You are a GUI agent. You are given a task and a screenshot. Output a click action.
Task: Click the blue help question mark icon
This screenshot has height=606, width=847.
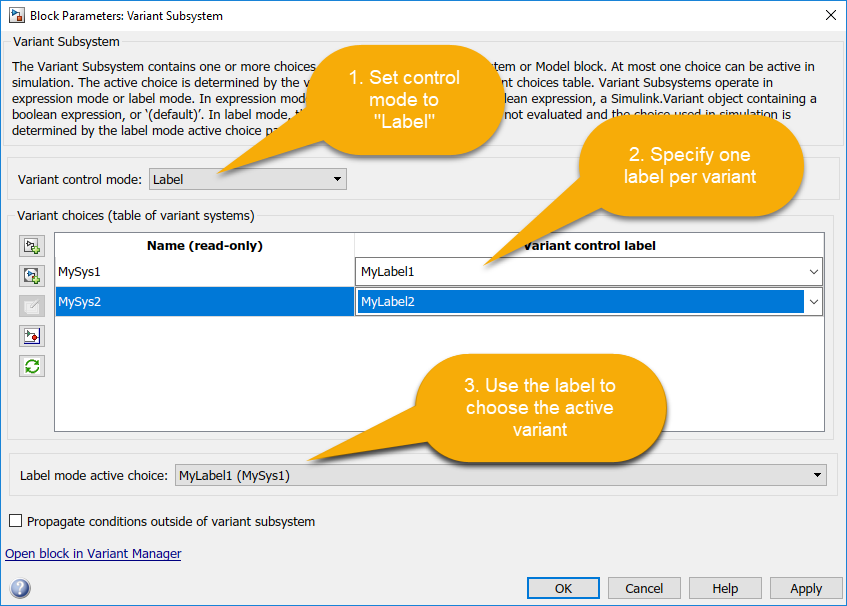point(20,588)
